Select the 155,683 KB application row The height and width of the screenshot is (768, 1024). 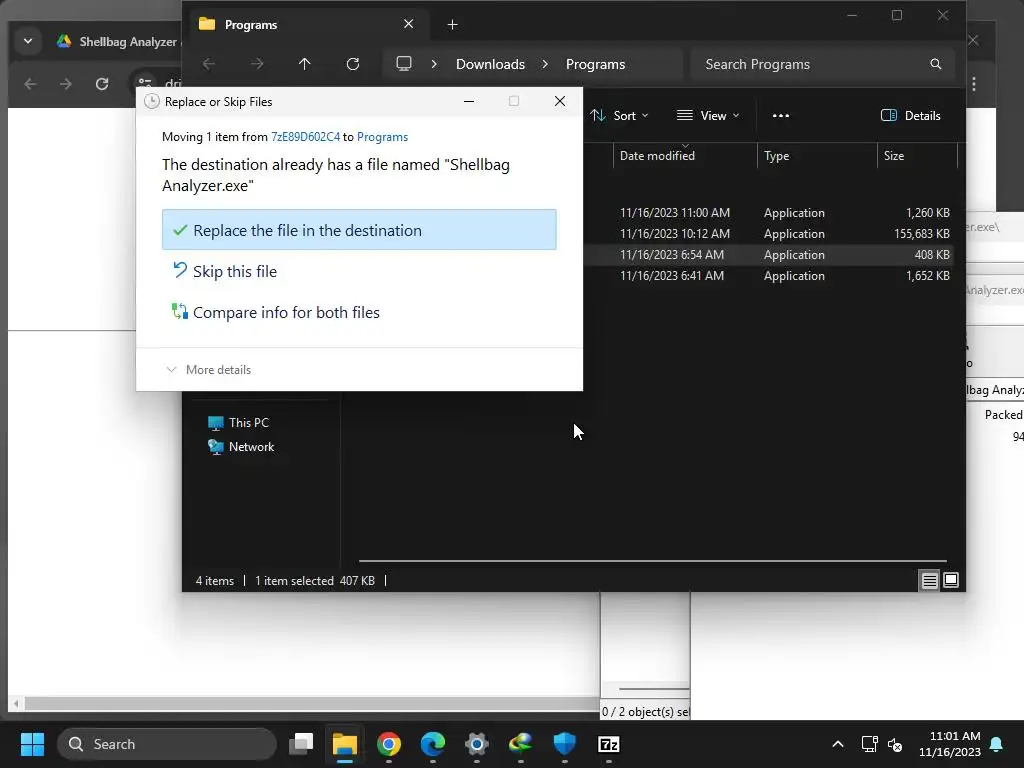tap(769, 234)
